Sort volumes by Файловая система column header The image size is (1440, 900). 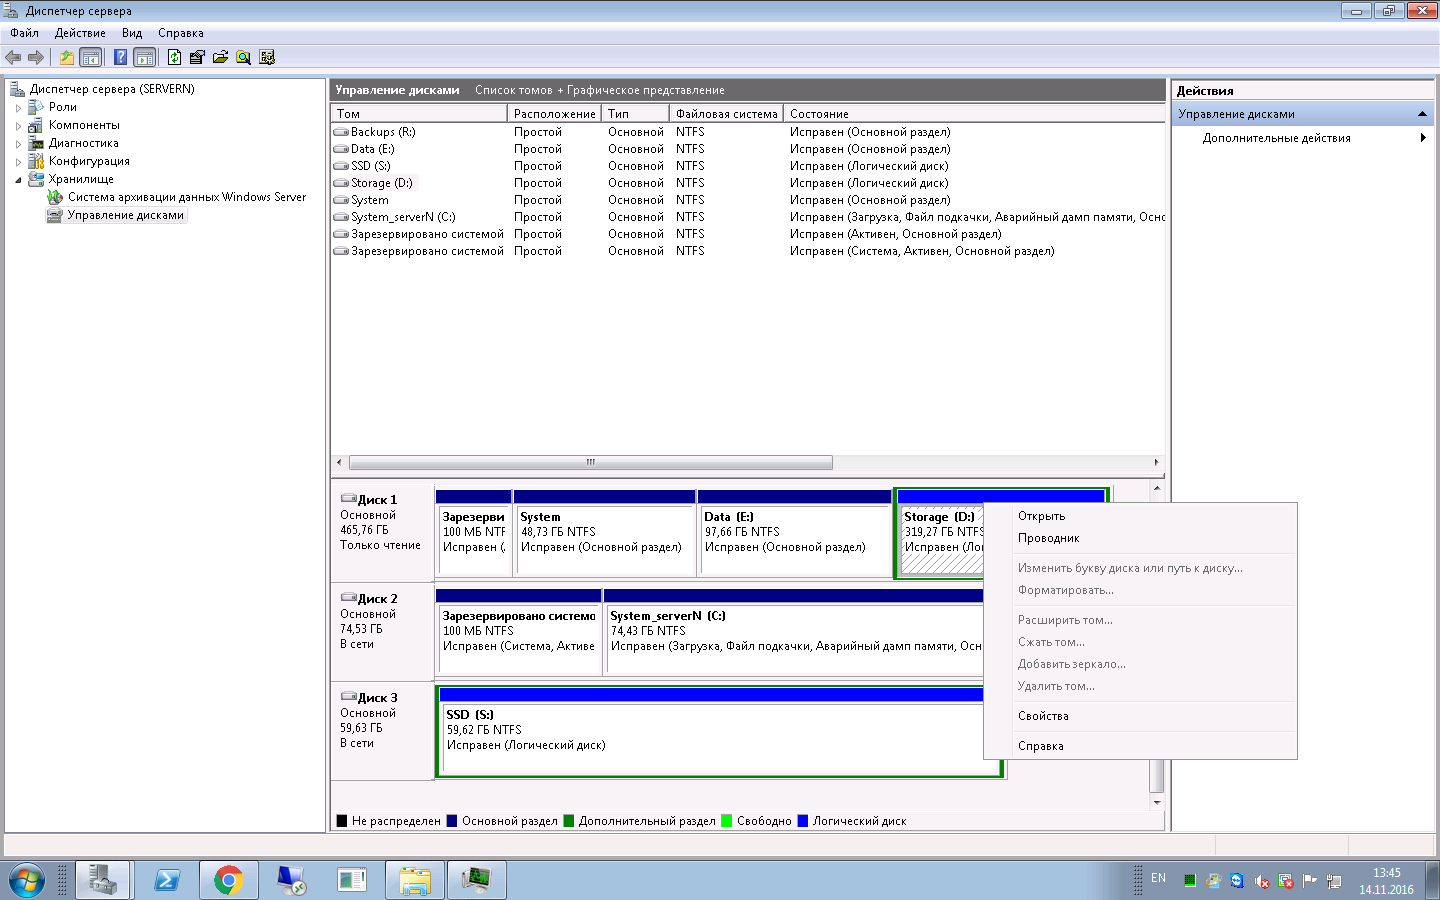pyautogui.click(x=726, y=114)
